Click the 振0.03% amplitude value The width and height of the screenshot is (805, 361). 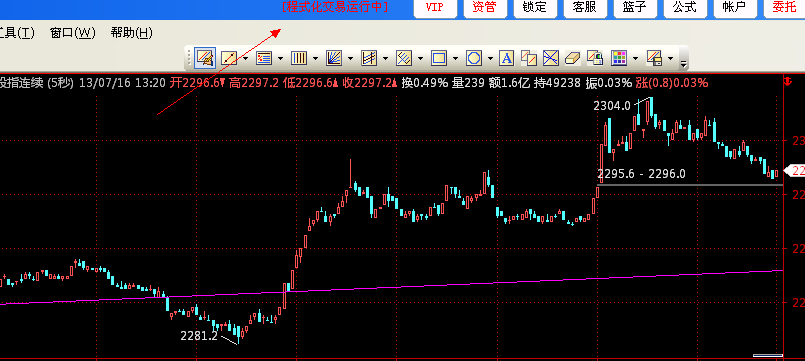[x=608, y=83]
